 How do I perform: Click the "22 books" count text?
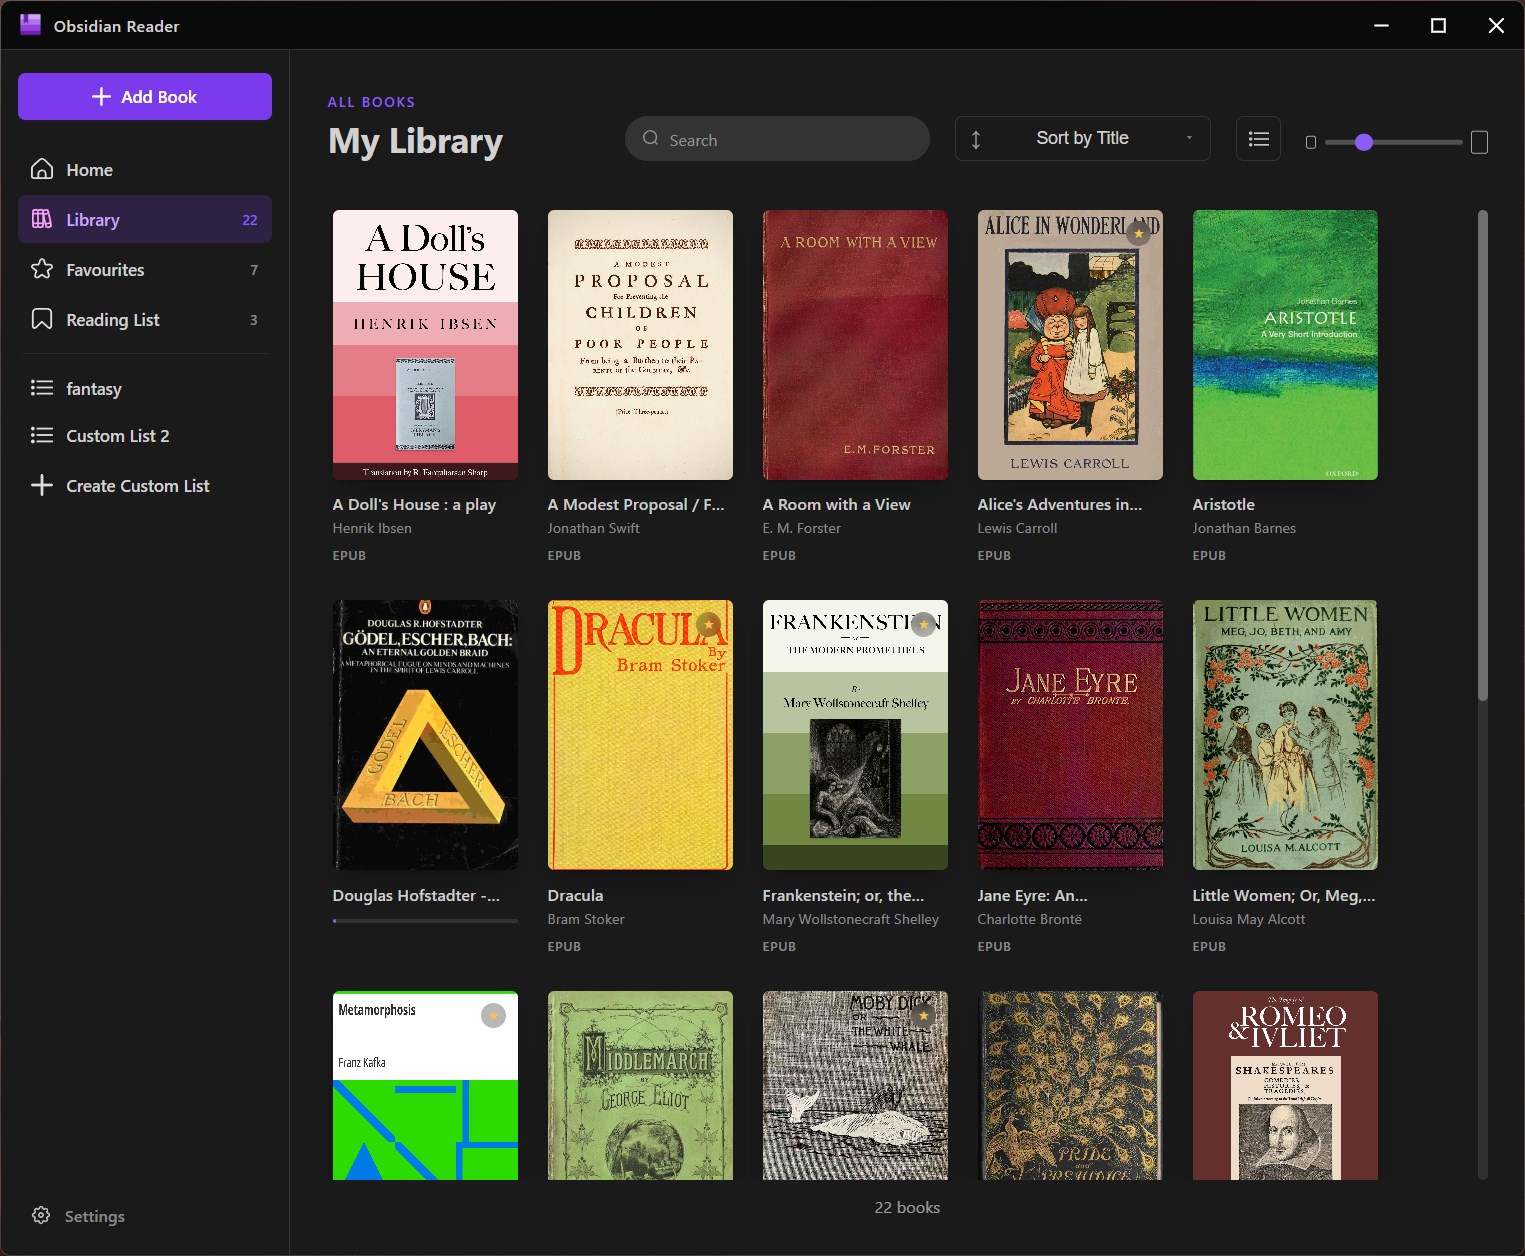[907, 1207]
